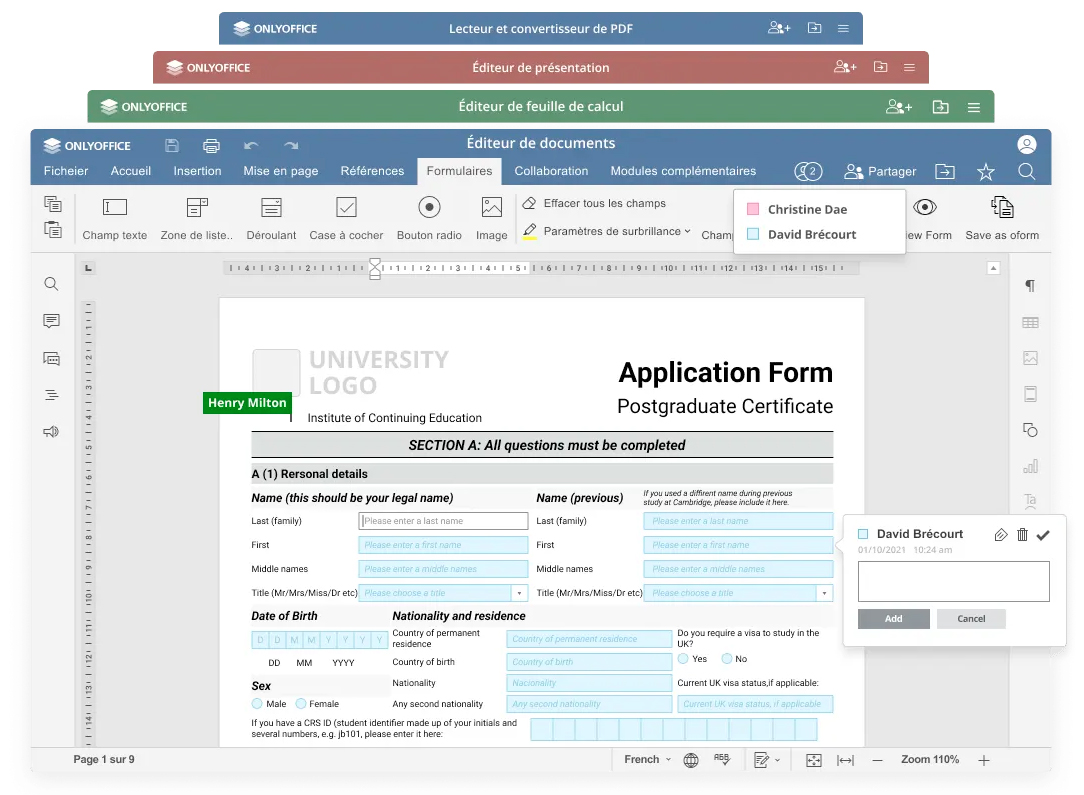Open the Find tool in left sidebar

click(x=51, y=284)
